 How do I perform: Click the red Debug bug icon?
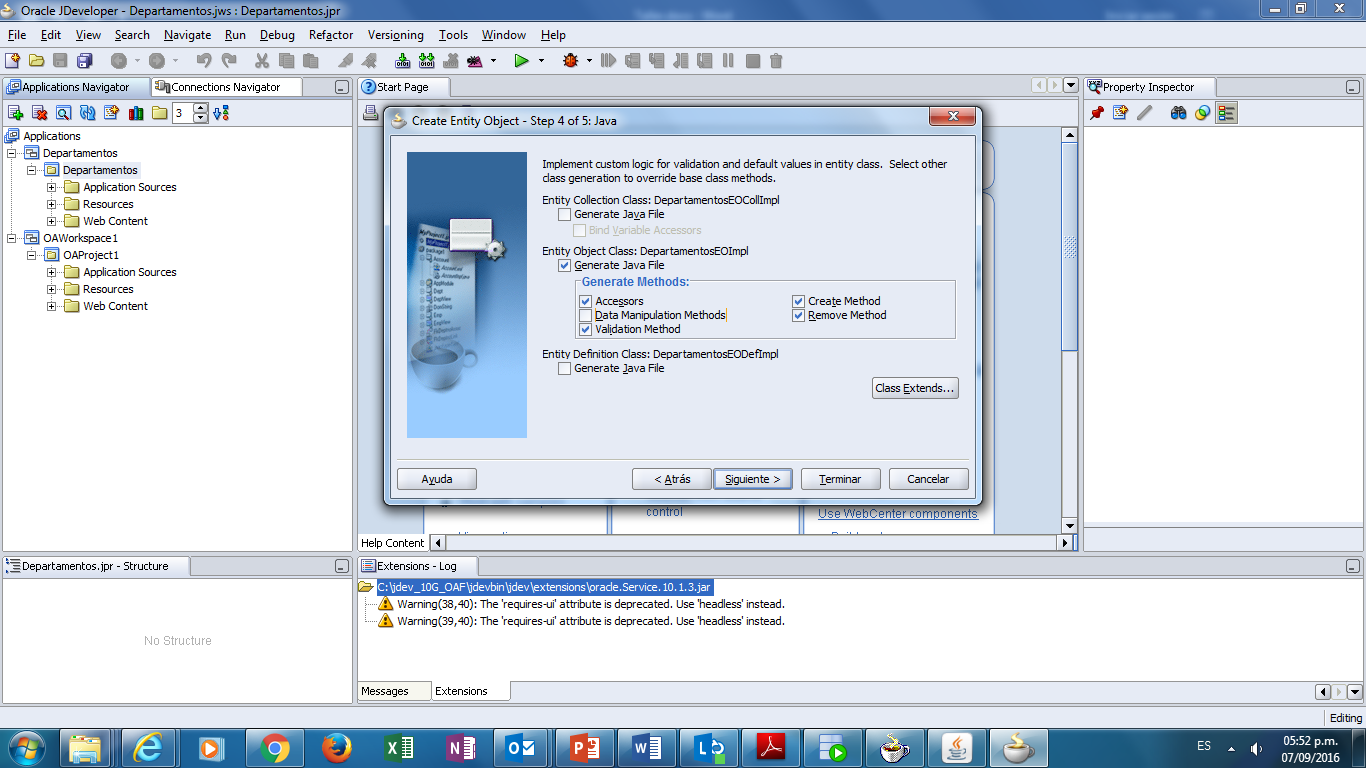[571, 61]
